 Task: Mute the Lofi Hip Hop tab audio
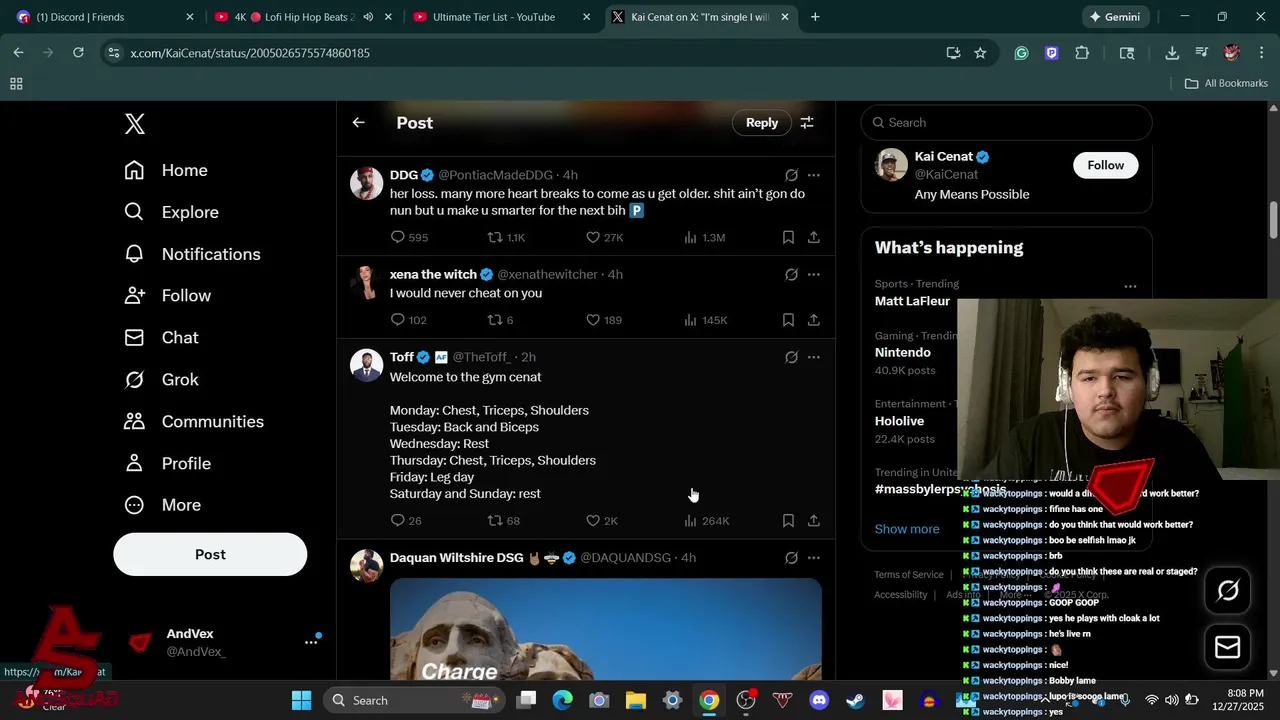tap(368, 17)
